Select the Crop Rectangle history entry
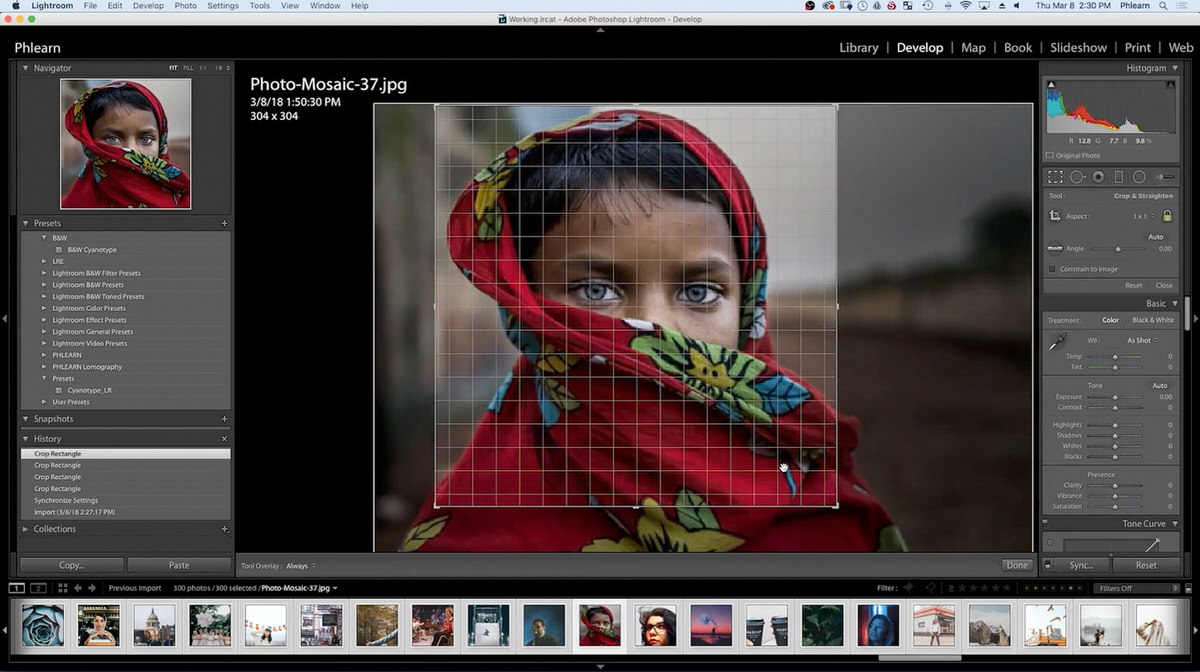Screen dimensions: 1200x672 pyautogui.click(x=60, y=453)
